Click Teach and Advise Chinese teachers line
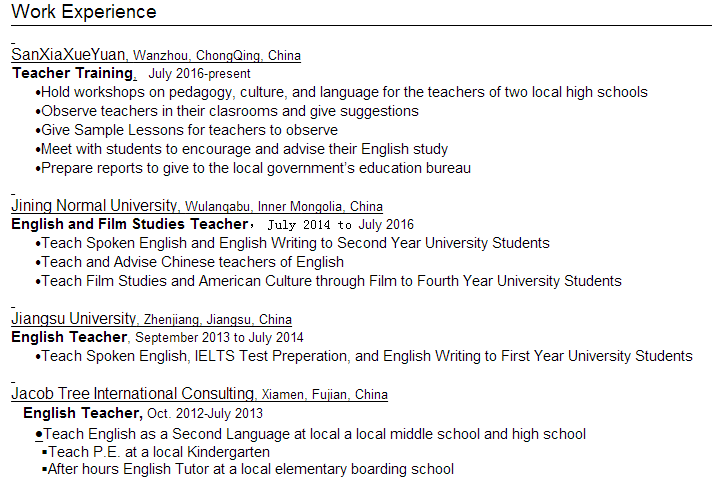 (192, 262)
